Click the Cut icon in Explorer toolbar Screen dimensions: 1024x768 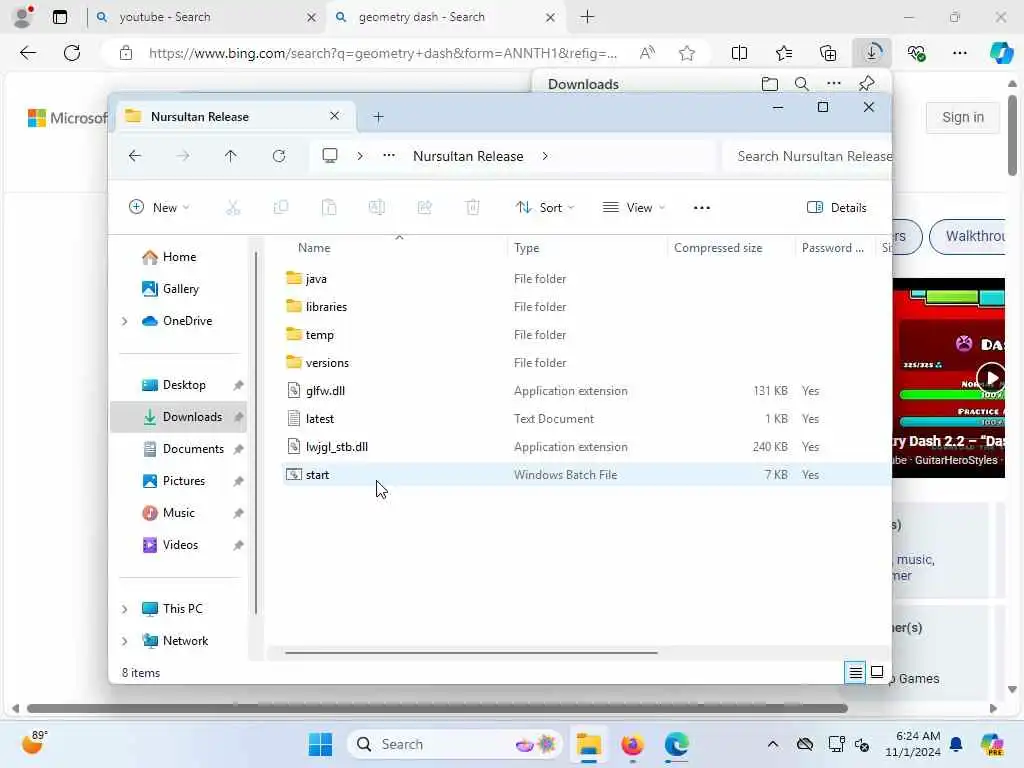pos(233,208)
